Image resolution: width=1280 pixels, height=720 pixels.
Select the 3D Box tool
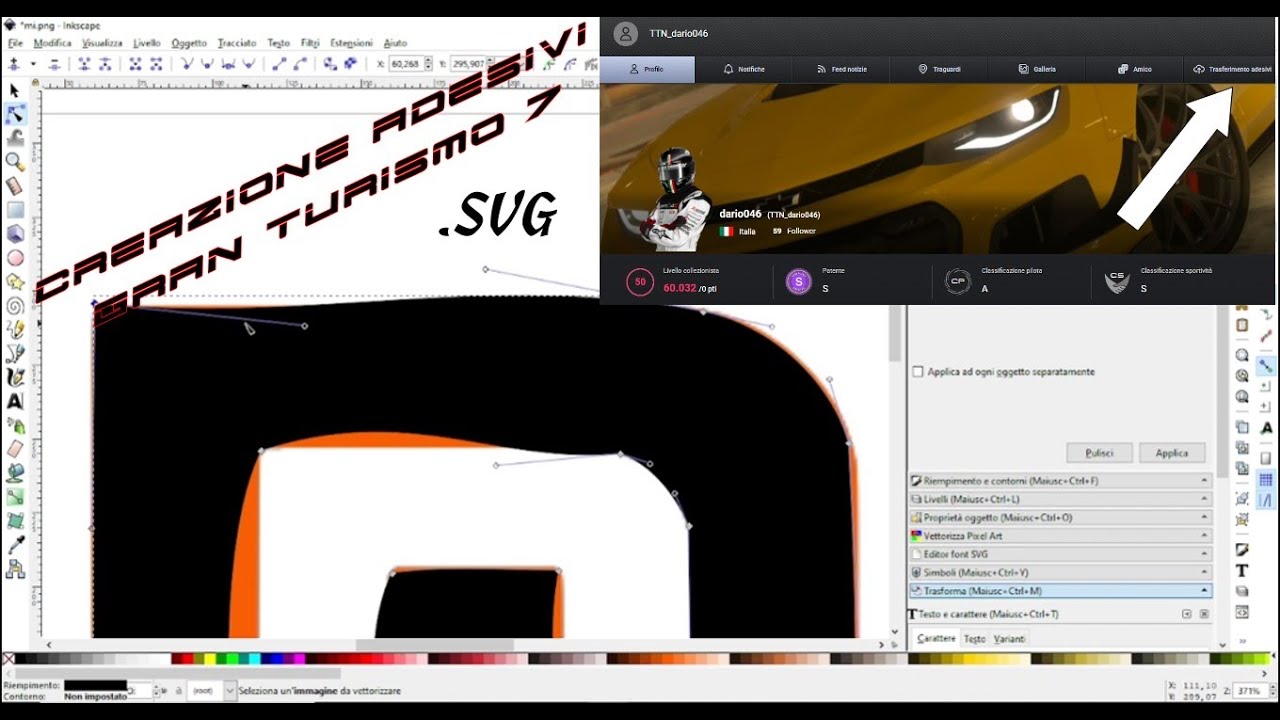click(14, 234)
